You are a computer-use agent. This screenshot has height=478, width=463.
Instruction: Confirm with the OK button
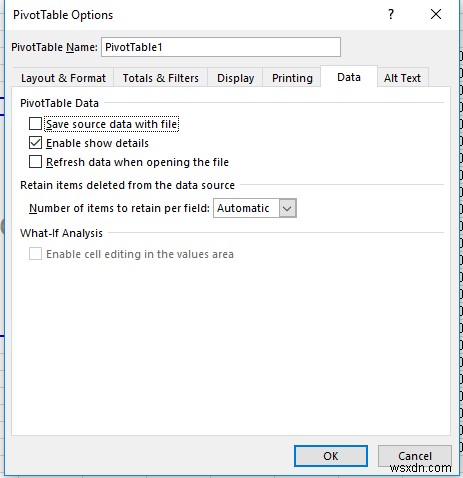point(331,456)
